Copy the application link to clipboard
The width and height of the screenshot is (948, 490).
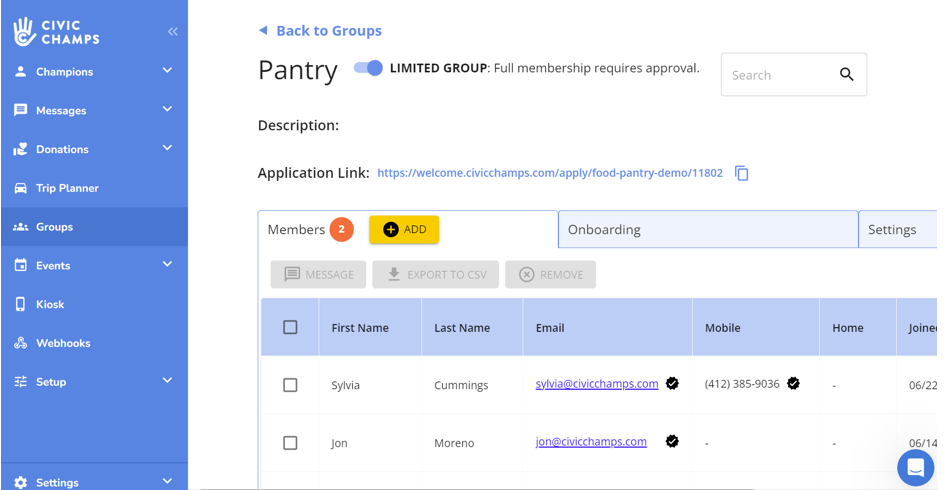tap(741, 173)
